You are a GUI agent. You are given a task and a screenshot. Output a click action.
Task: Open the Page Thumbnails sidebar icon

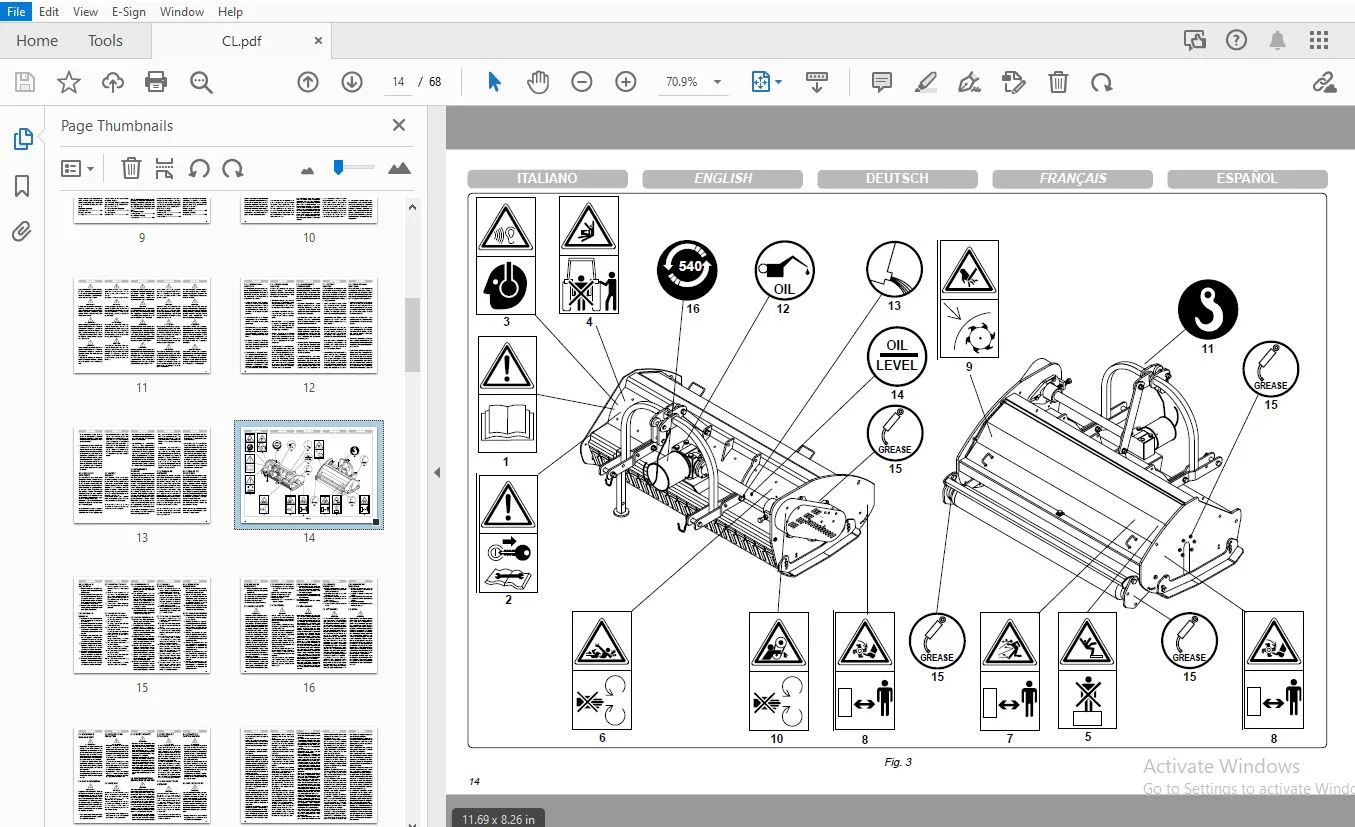22,139
